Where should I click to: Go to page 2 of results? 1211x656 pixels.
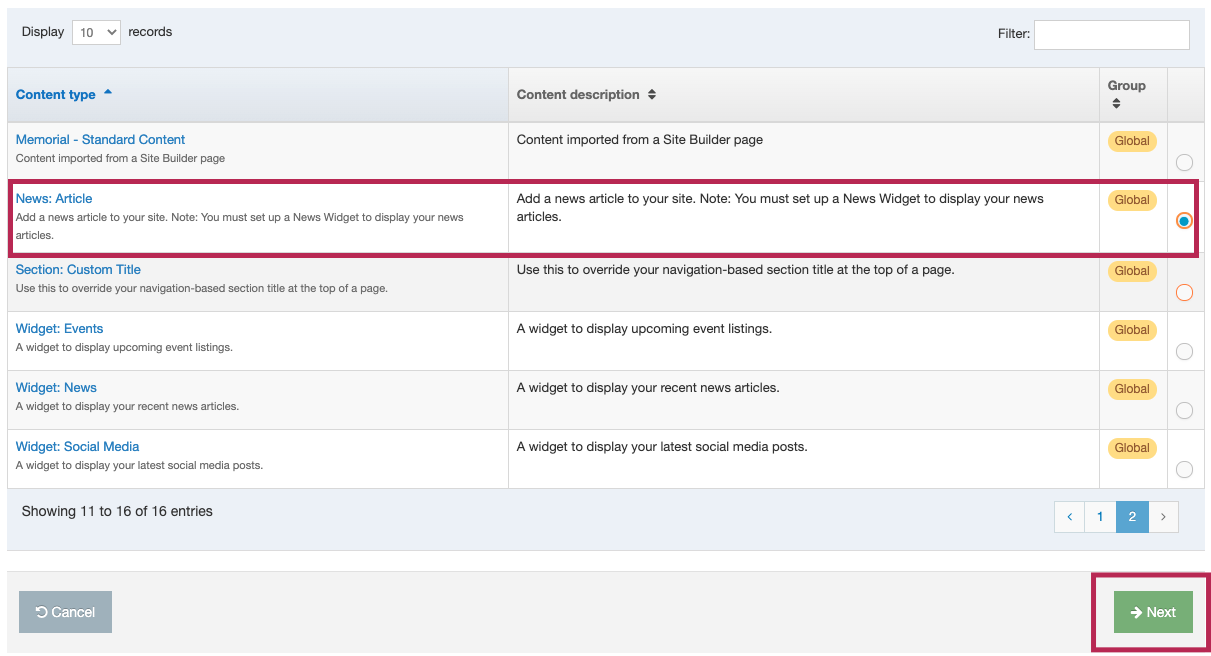point(1132,516)
